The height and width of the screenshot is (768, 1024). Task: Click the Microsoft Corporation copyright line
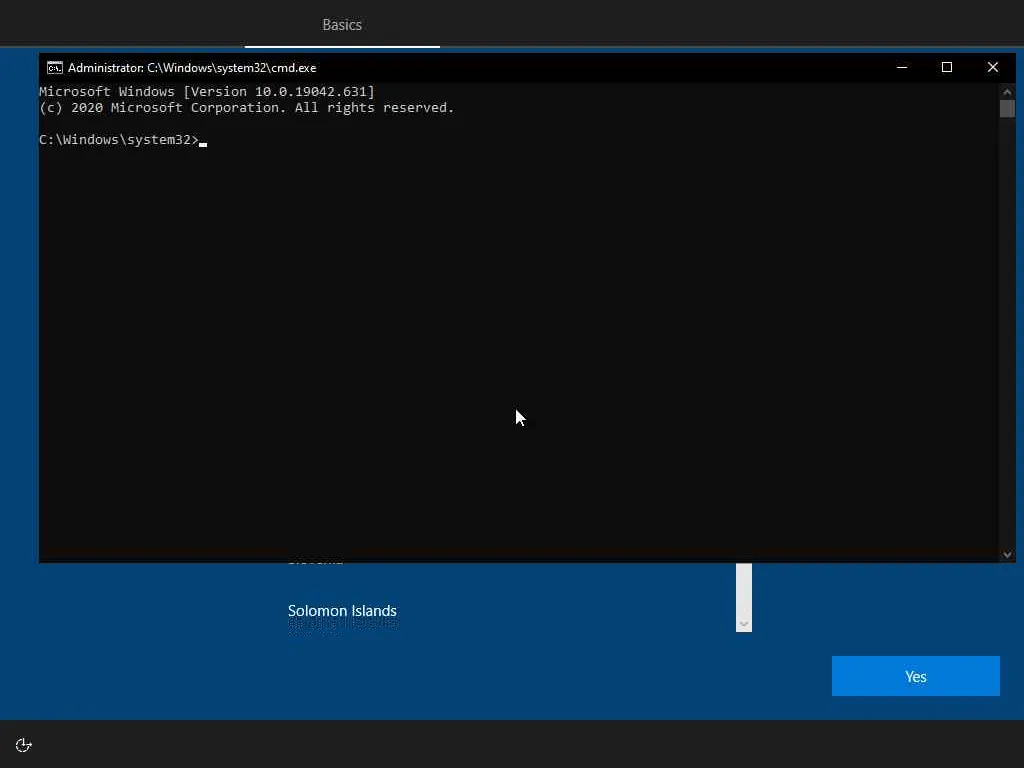[247, 108]
